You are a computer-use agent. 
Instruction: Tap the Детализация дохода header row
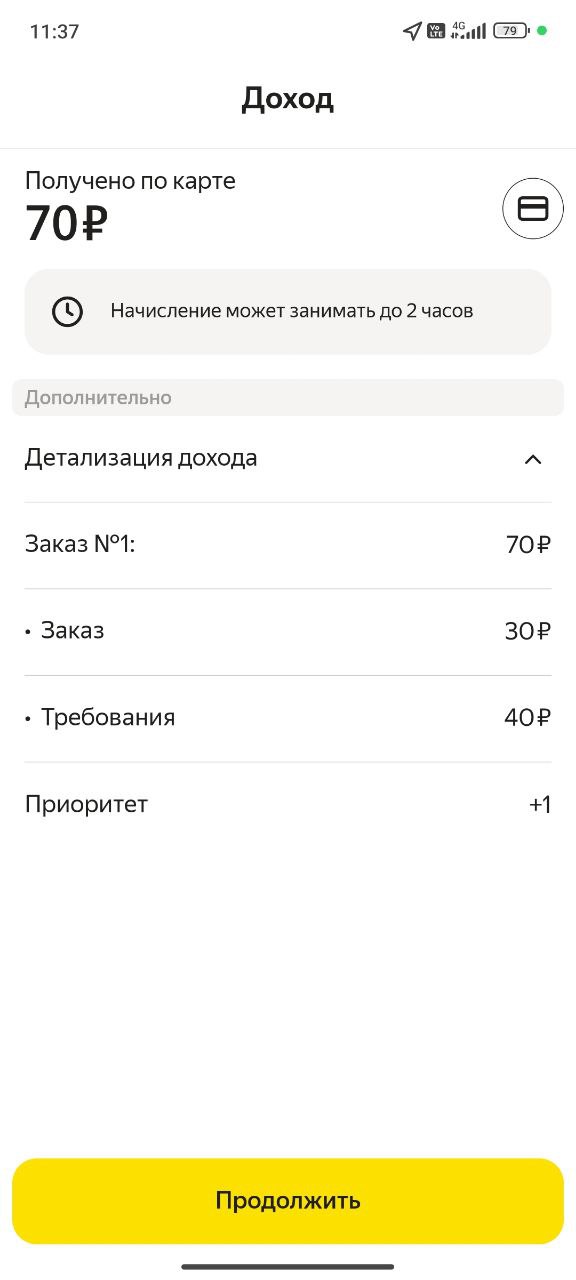tap(288, 459)
